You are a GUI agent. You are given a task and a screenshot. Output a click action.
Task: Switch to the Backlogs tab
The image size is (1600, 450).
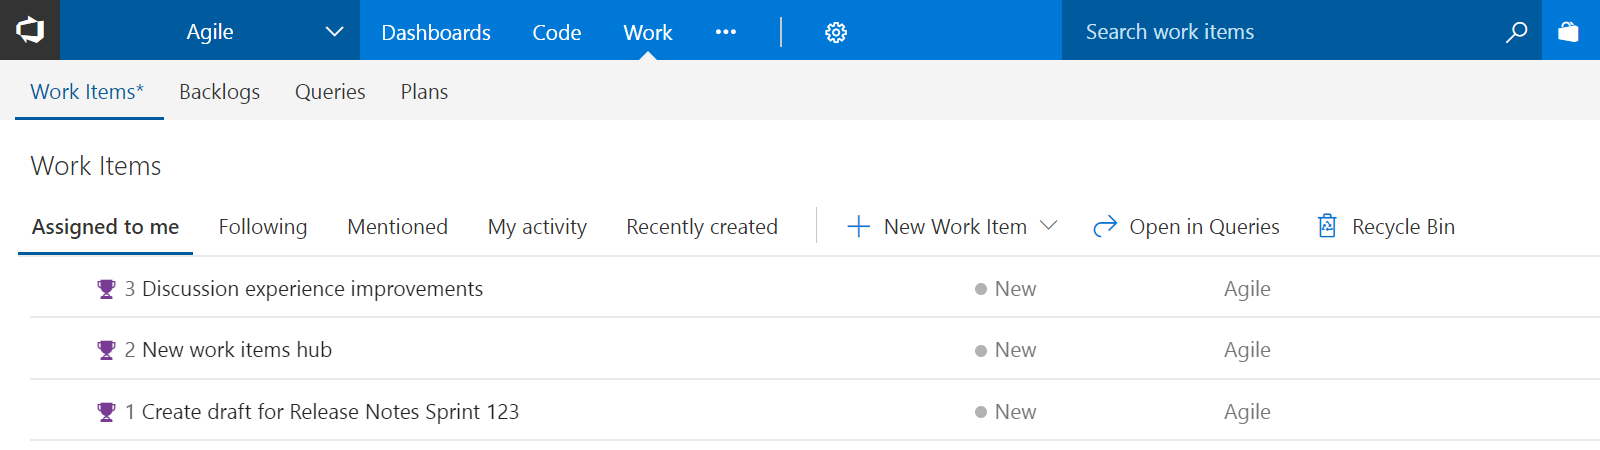[x=219, y=92]
